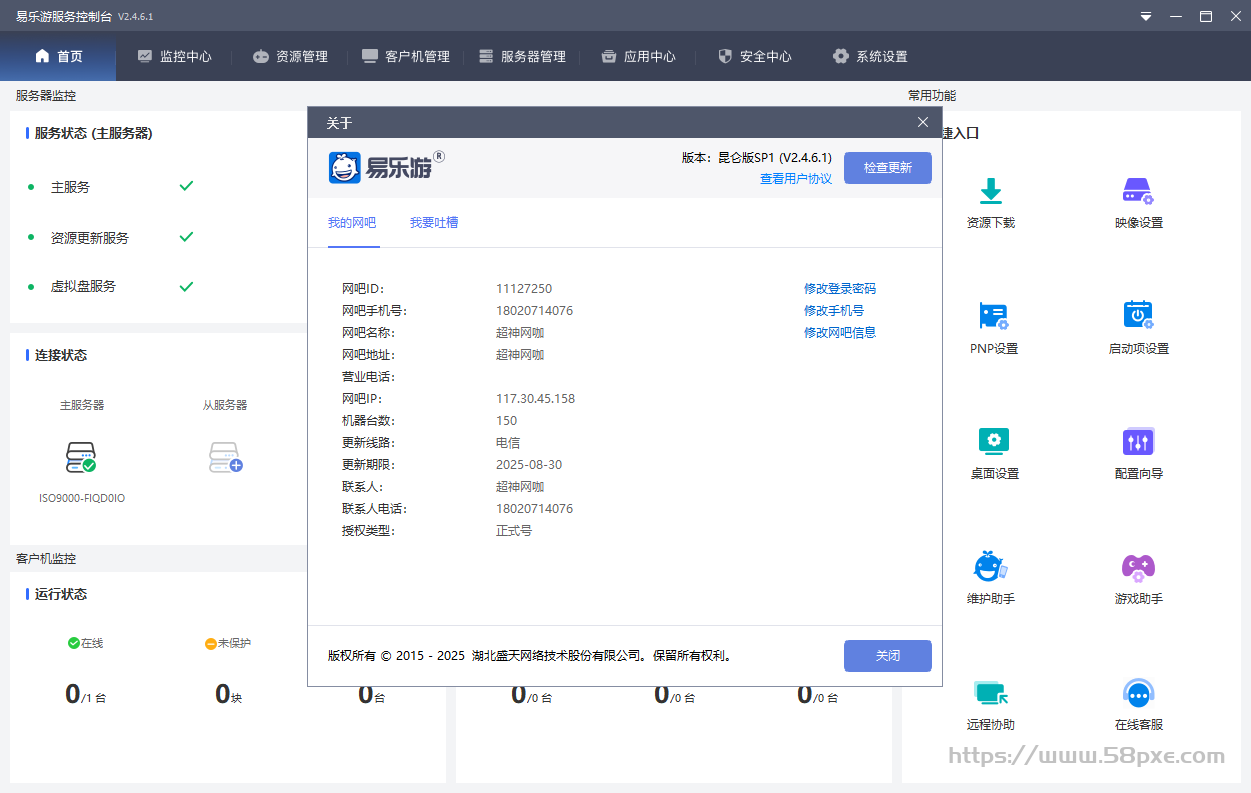Screen dimensions: 1251x793
Task: Open the title bar dropdown menu arrow
Action: point(1146,17)
